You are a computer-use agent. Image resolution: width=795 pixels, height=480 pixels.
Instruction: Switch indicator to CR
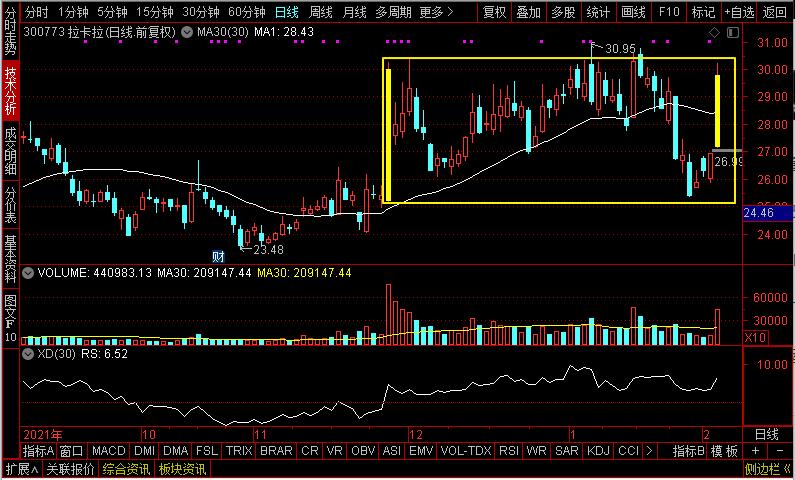click(310, 451)
